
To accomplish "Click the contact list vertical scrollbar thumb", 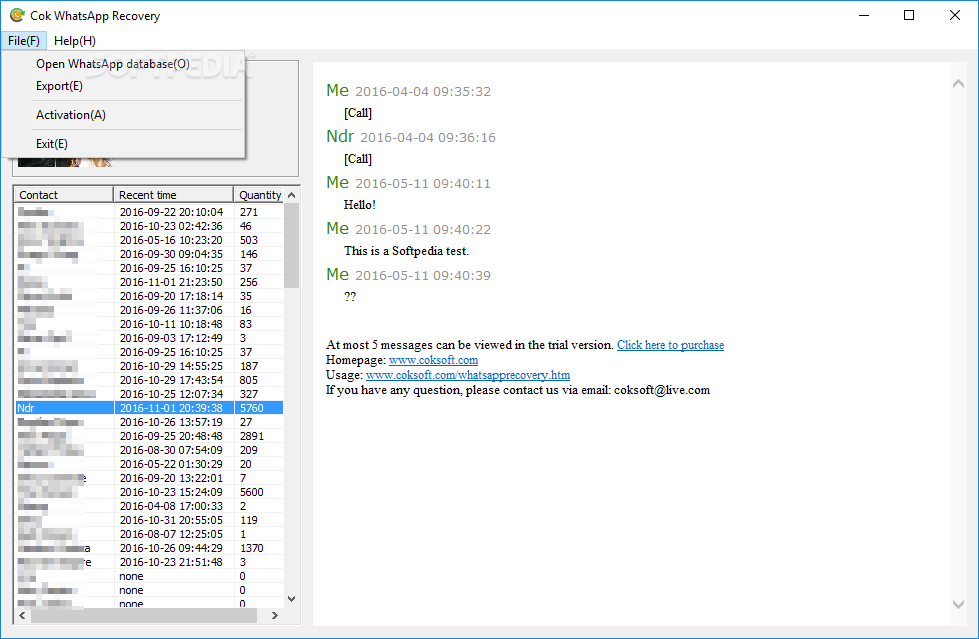I will pos(292,245).
